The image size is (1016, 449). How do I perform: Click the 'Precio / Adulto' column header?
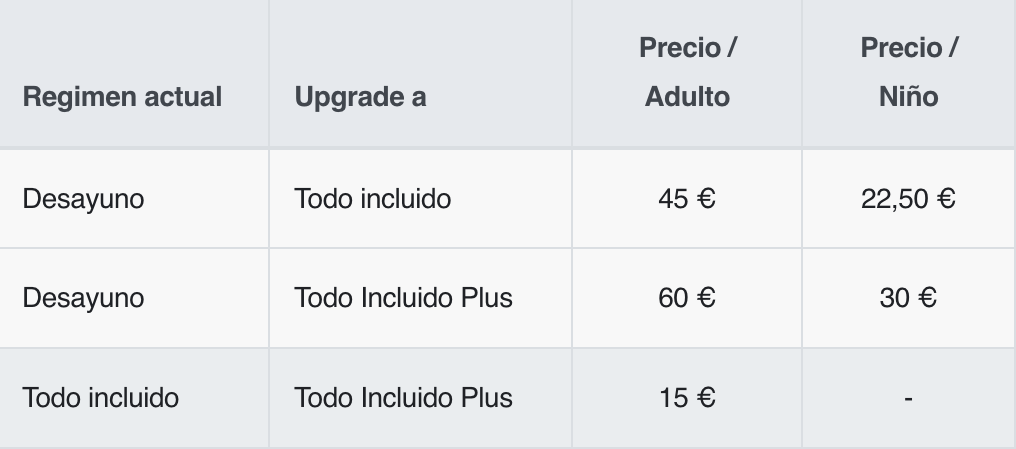pyautogui.click(x=687, y=73)
